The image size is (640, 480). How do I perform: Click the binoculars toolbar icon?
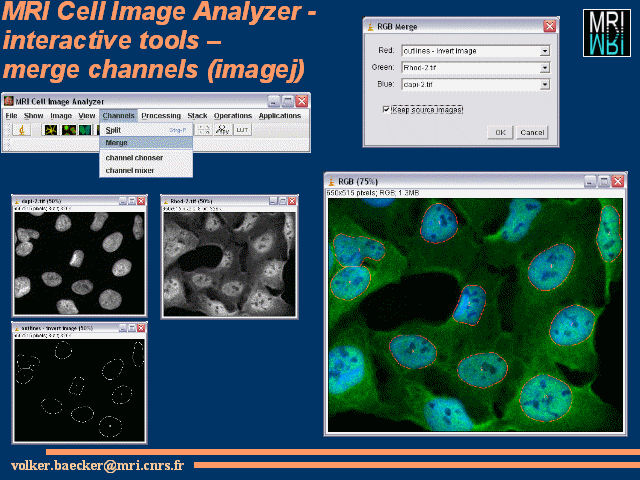[222, 130]
